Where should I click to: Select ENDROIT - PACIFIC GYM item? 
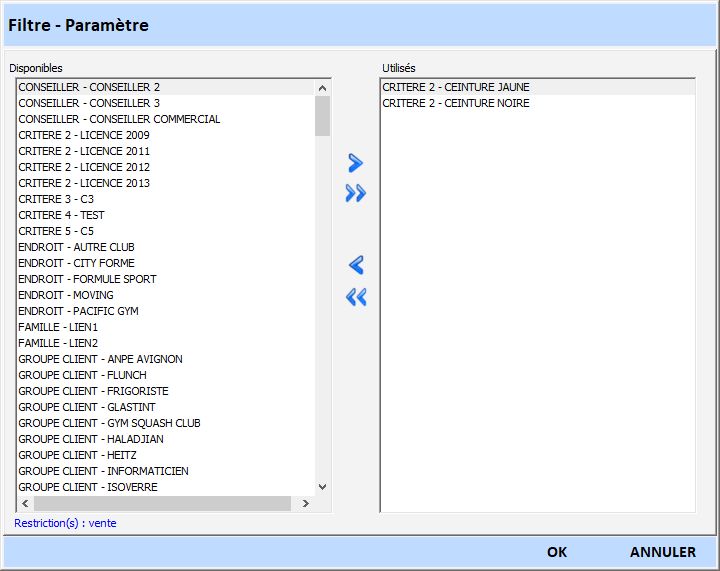tap(78, 311)
